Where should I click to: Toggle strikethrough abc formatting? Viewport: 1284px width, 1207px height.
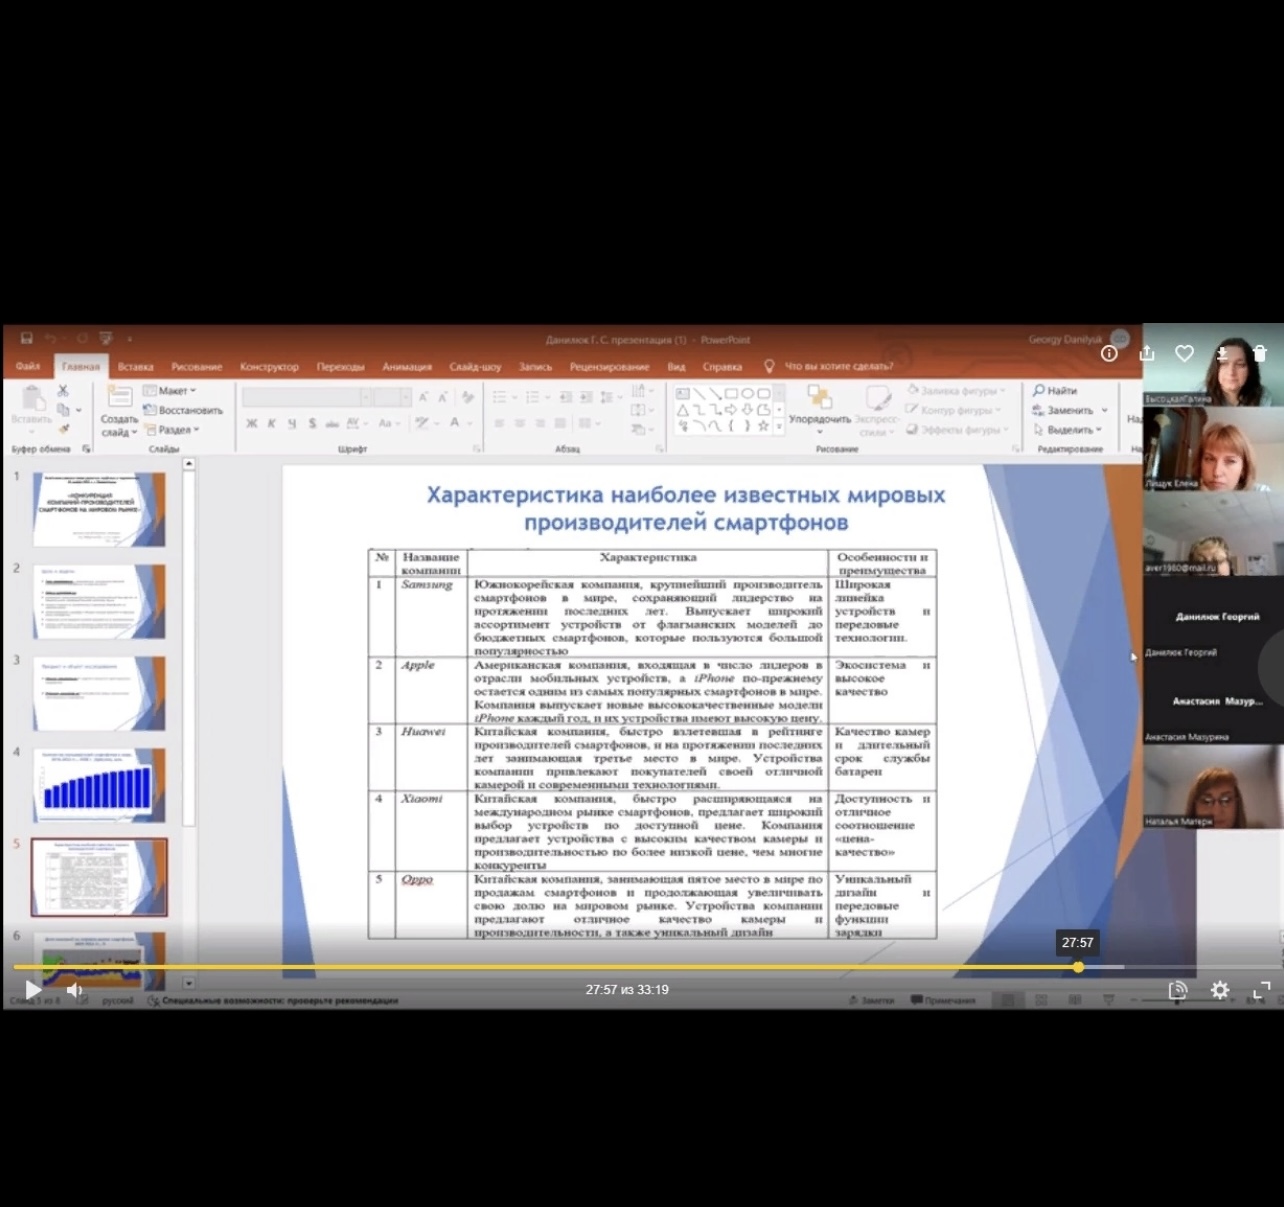[332, 424]
